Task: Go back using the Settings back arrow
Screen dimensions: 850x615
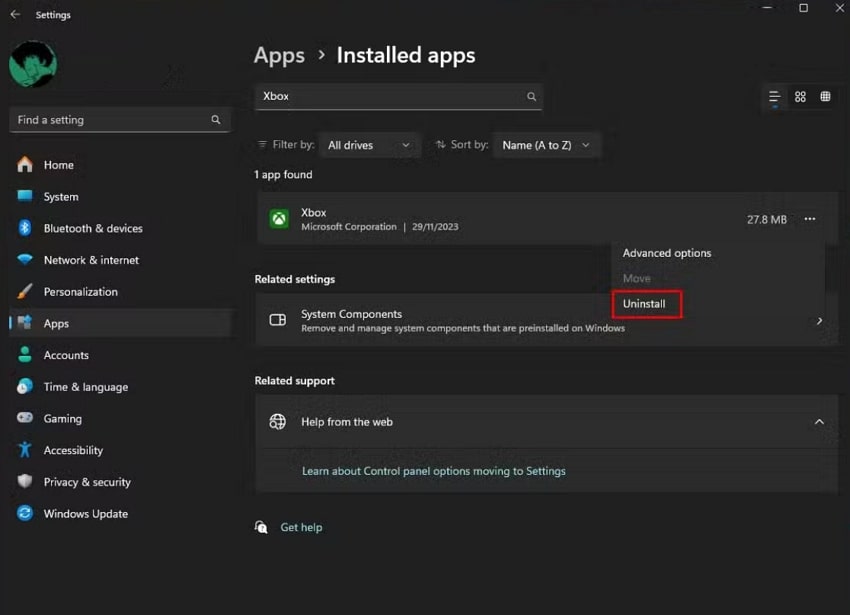Action: coord(15,15)
